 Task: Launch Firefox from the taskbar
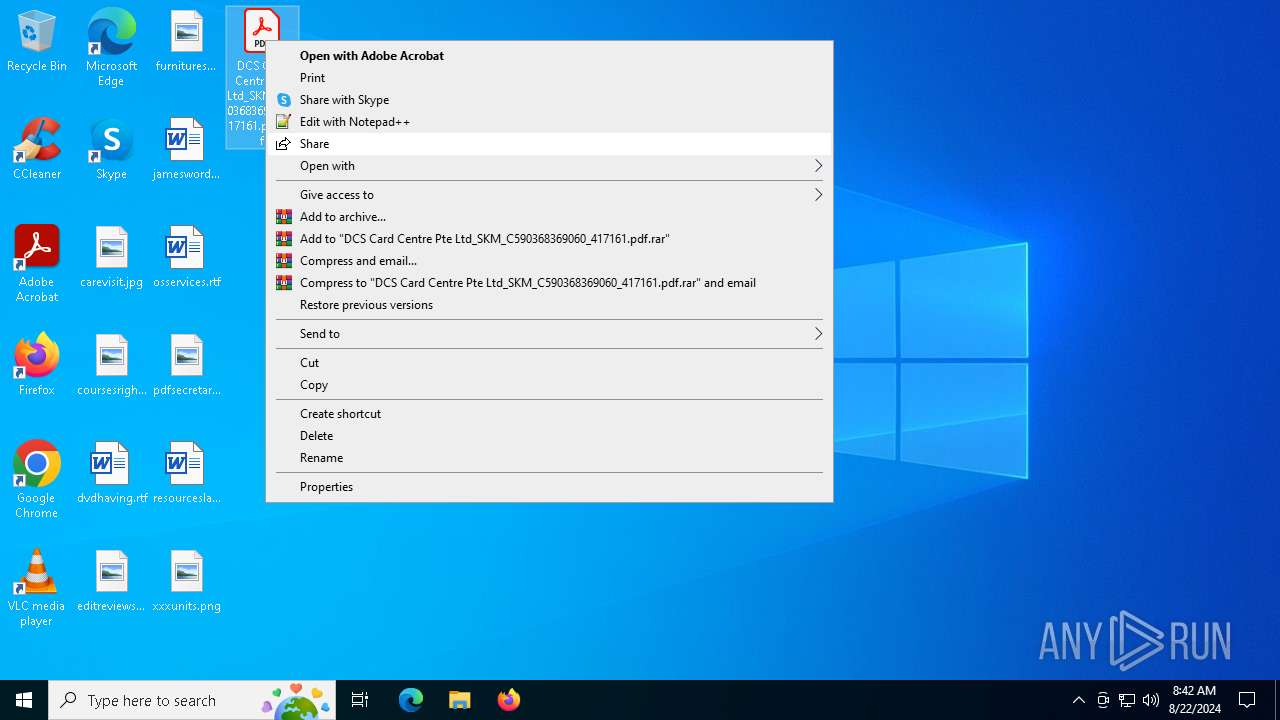[508, 700]
